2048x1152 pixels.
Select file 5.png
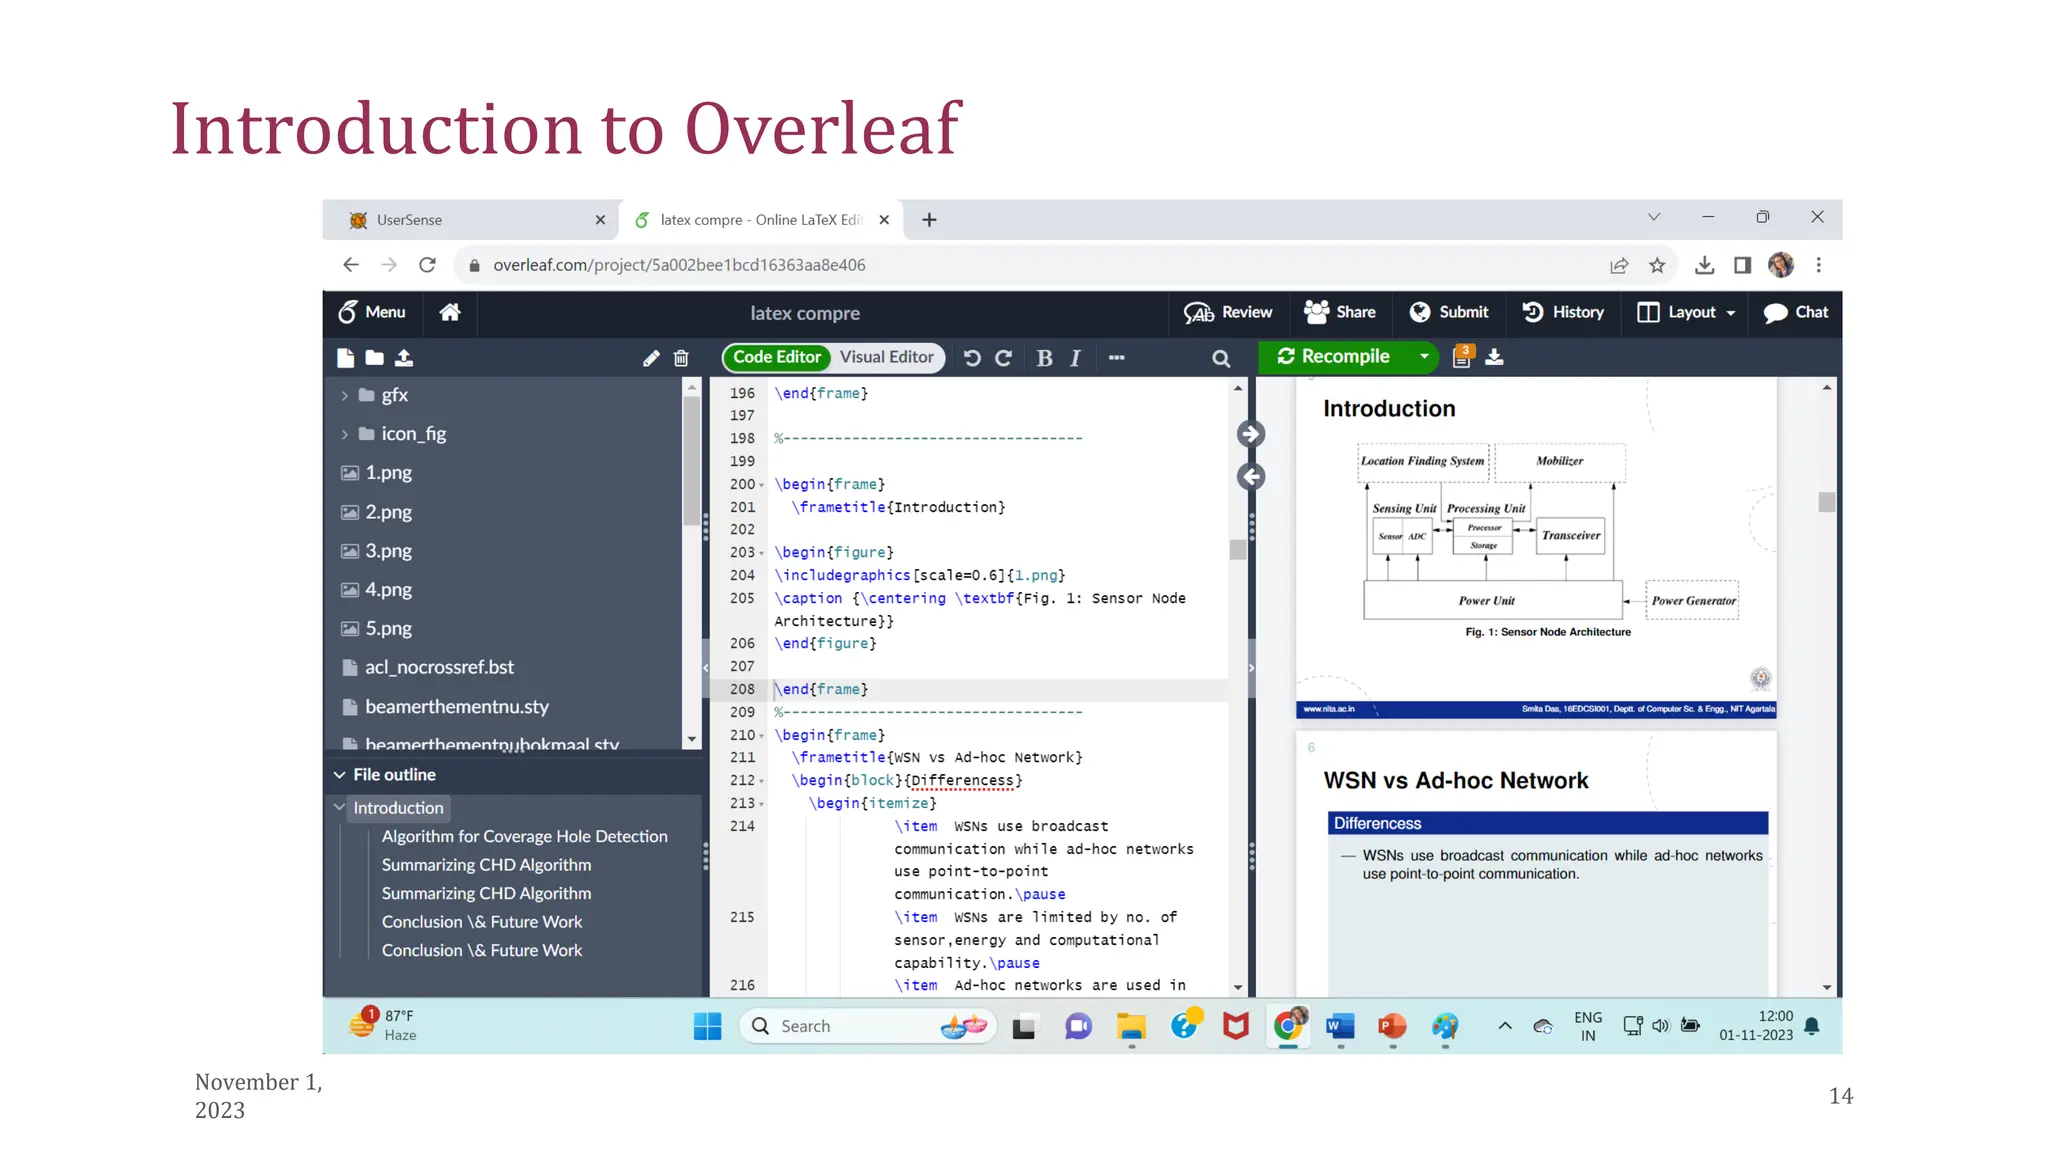pos(388,629)
